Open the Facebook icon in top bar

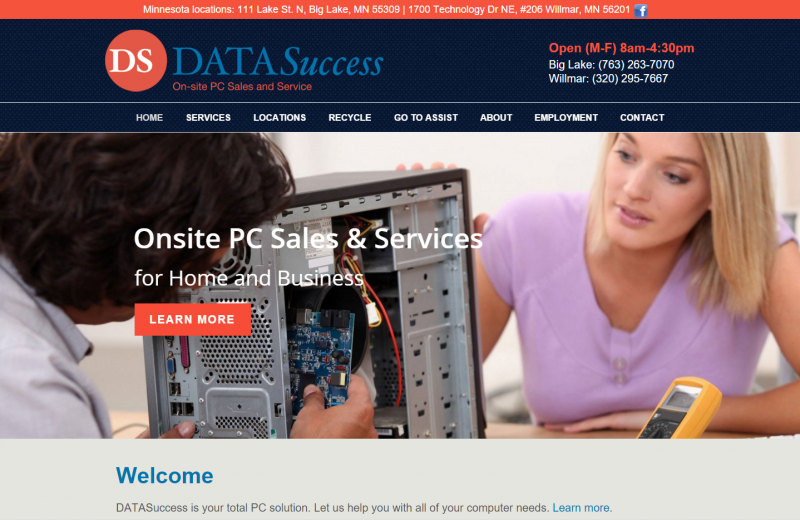(x=641, y=10)
